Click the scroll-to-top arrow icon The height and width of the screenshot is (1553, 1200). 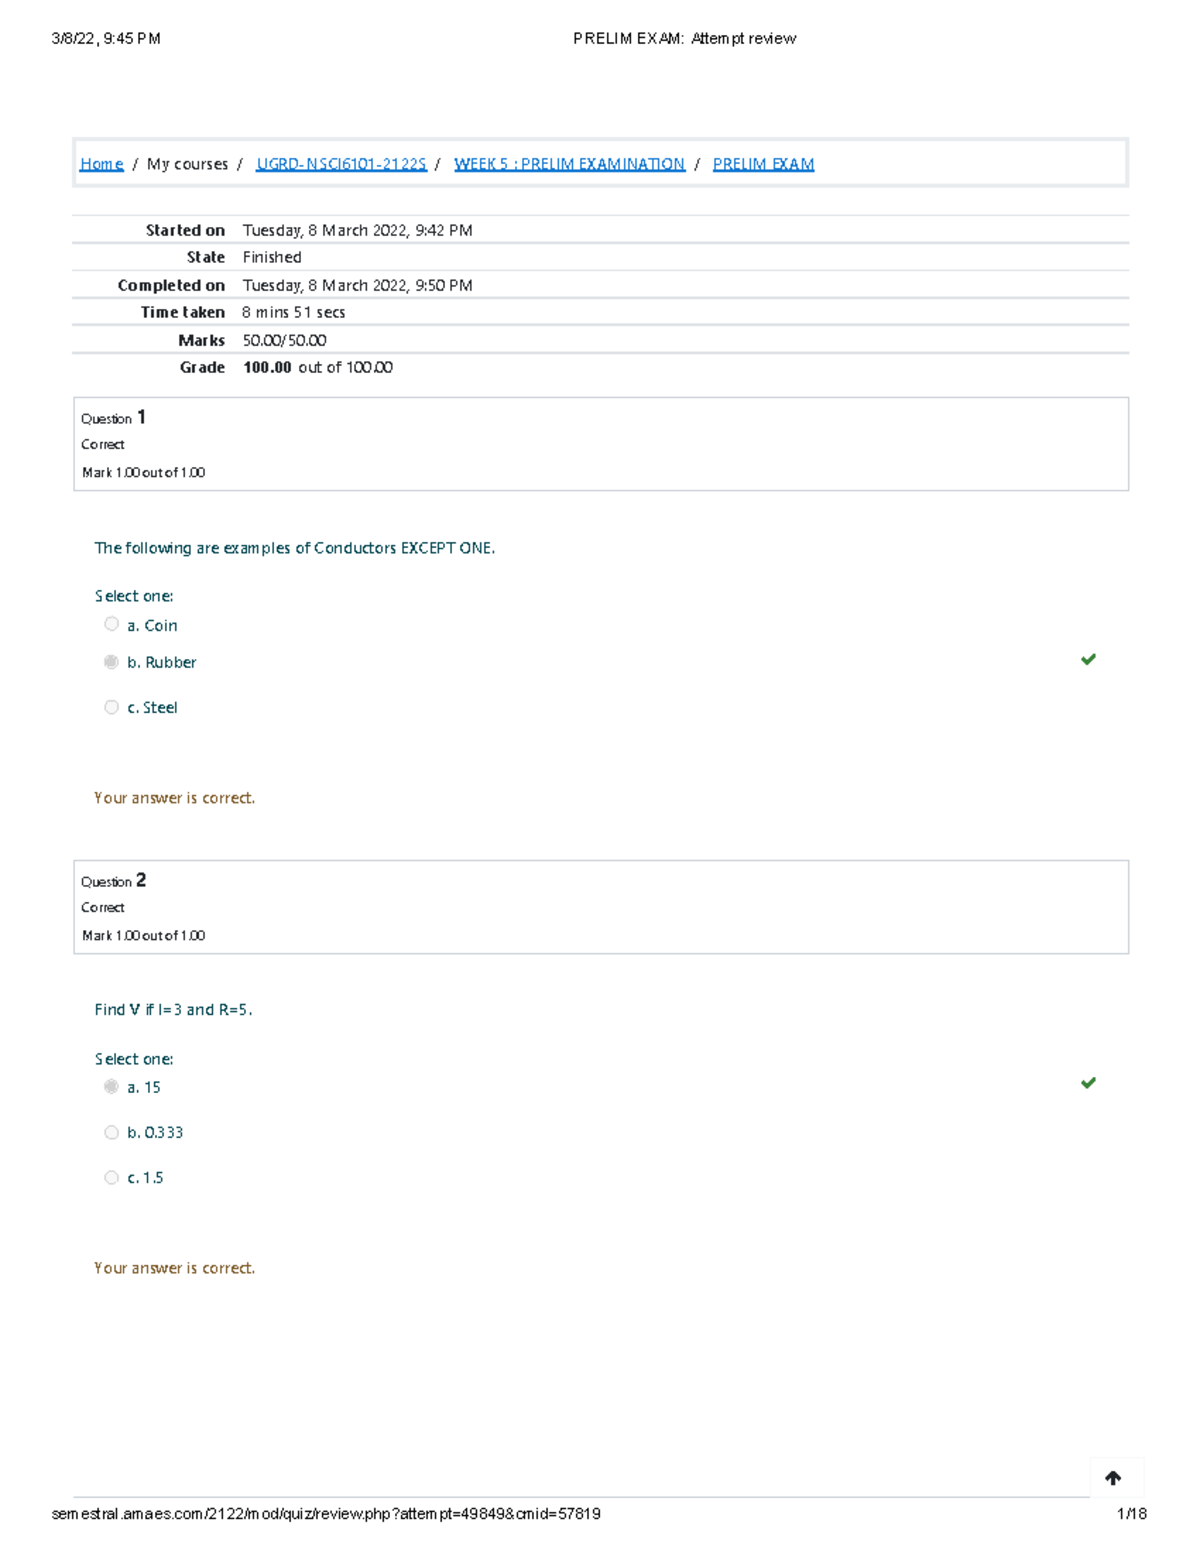click(x=1114, y=1478)
